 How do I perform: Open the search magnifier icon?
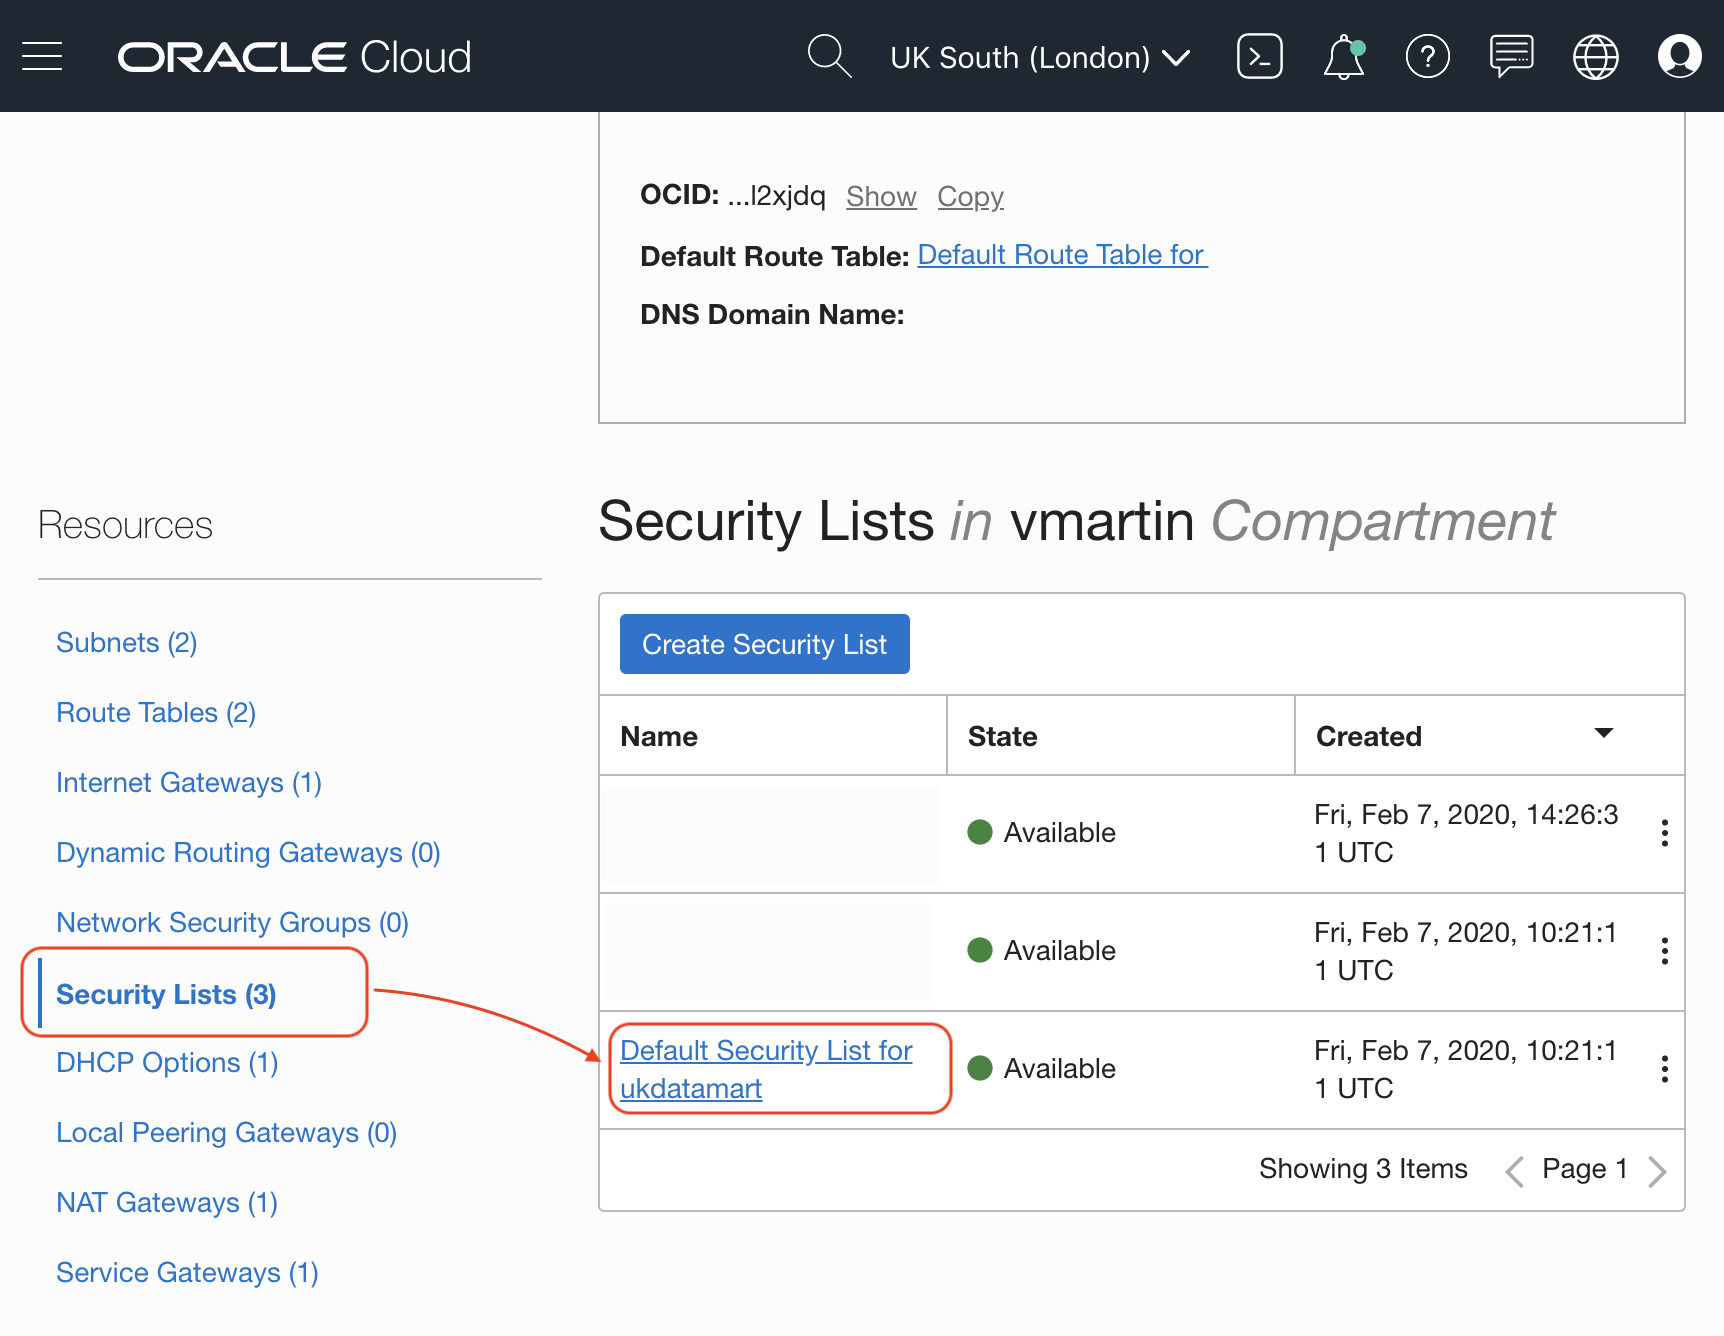click(x=829, y=56)
